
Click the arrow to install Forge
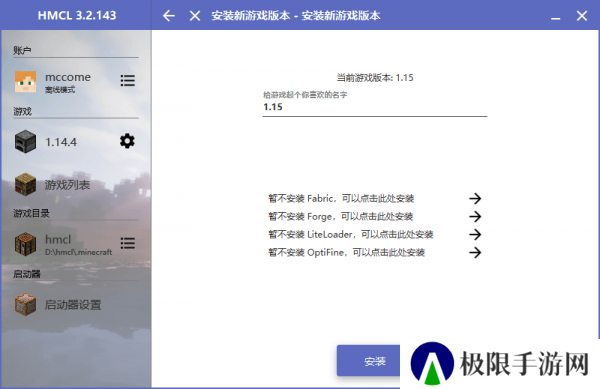pos(475,216)
